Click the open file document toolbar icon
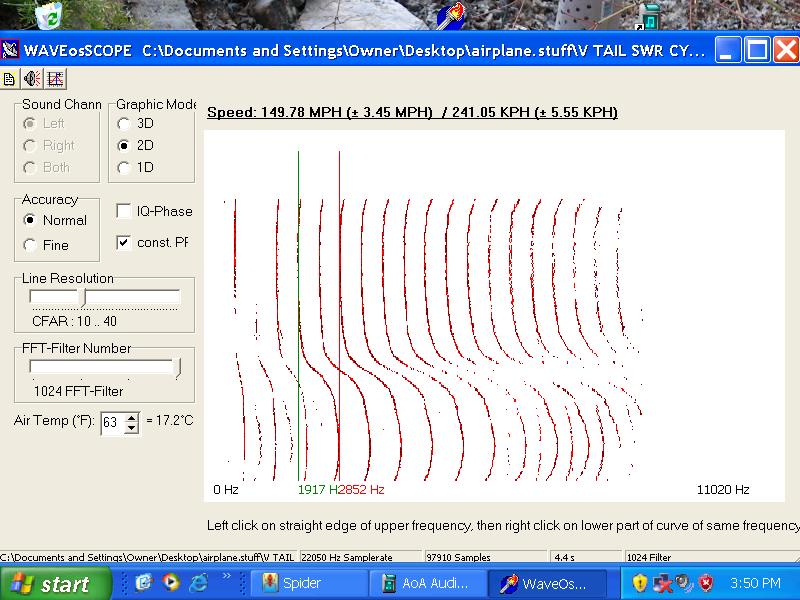The width and height of the screenshot is (800, 600). coord(10,78)
